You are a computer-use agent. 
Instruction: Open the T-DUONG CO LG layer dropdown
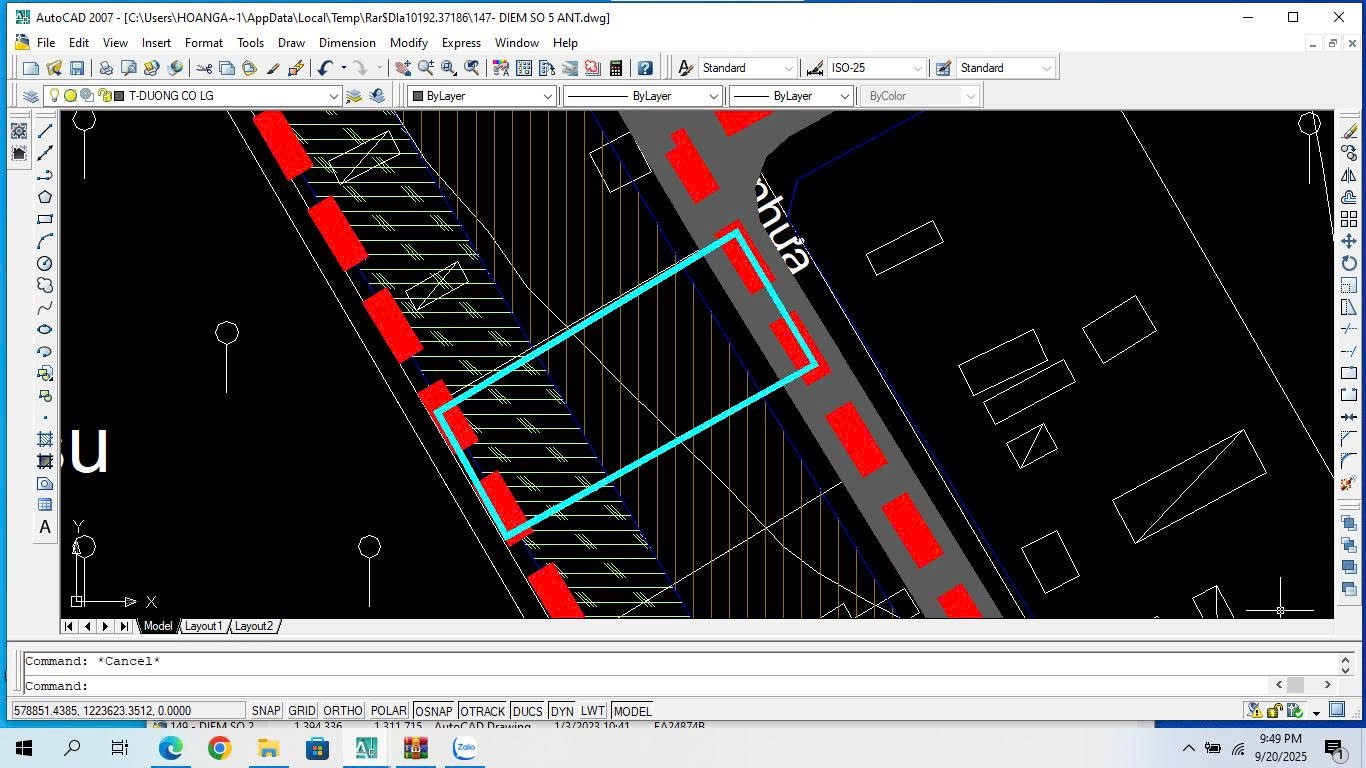point(333,96)
